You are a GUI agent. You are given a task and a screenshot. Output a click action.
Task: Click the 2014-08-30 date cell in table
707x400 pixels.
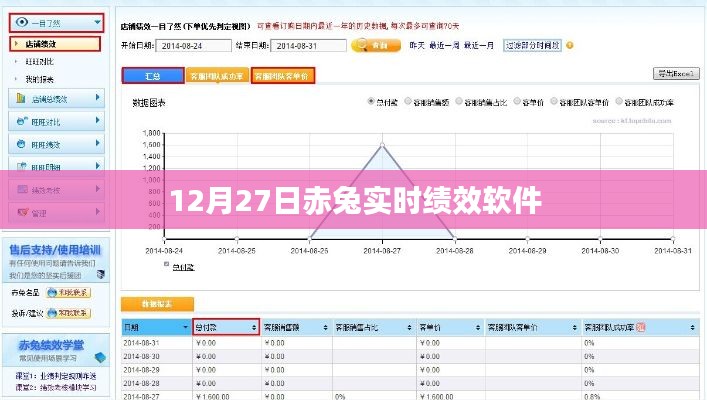tap(142, 356)
